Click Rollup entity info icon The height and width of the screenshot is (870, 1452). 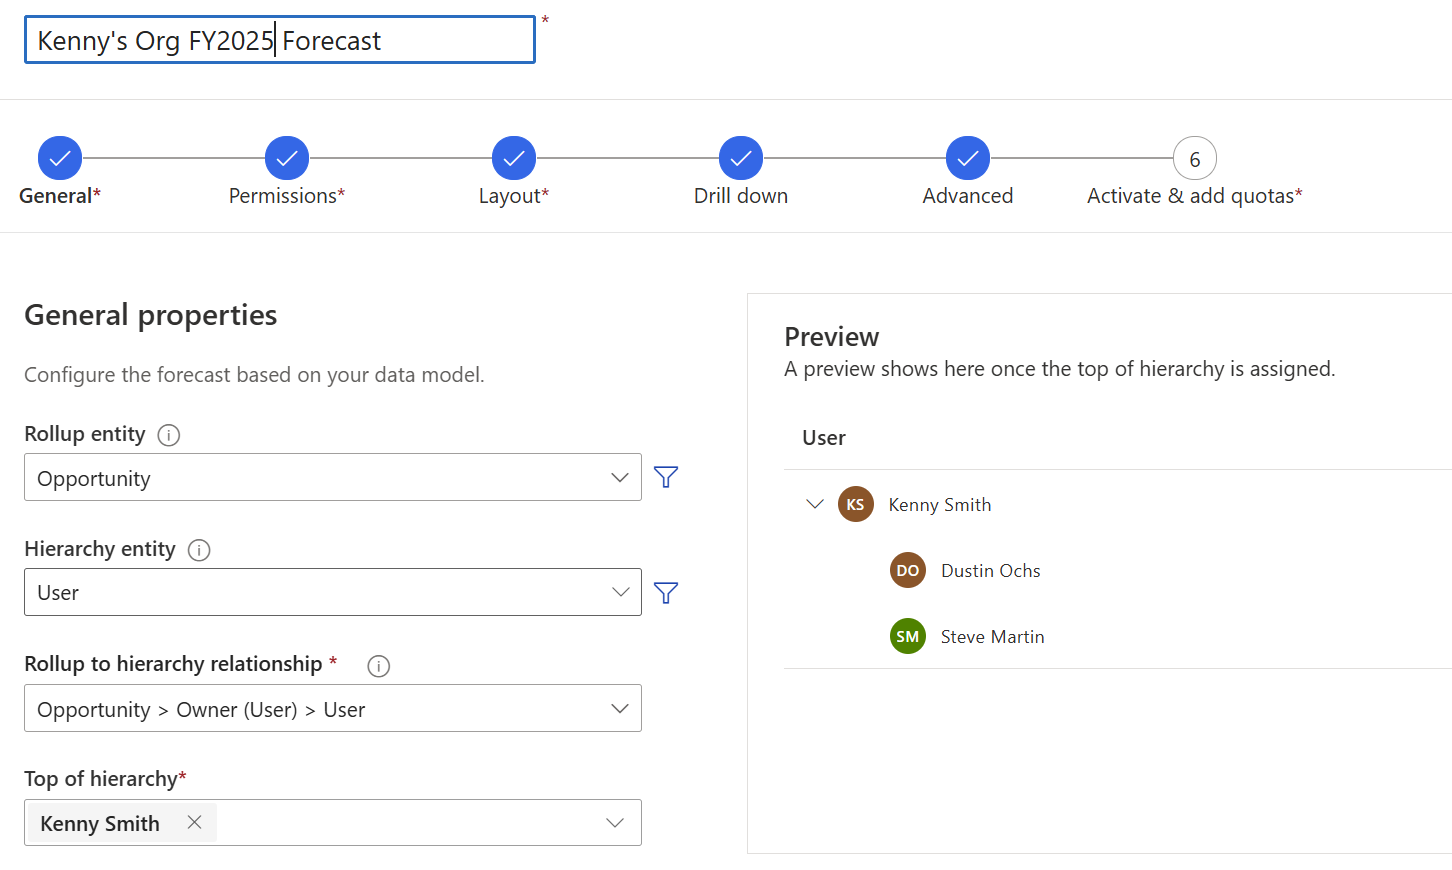169,435
